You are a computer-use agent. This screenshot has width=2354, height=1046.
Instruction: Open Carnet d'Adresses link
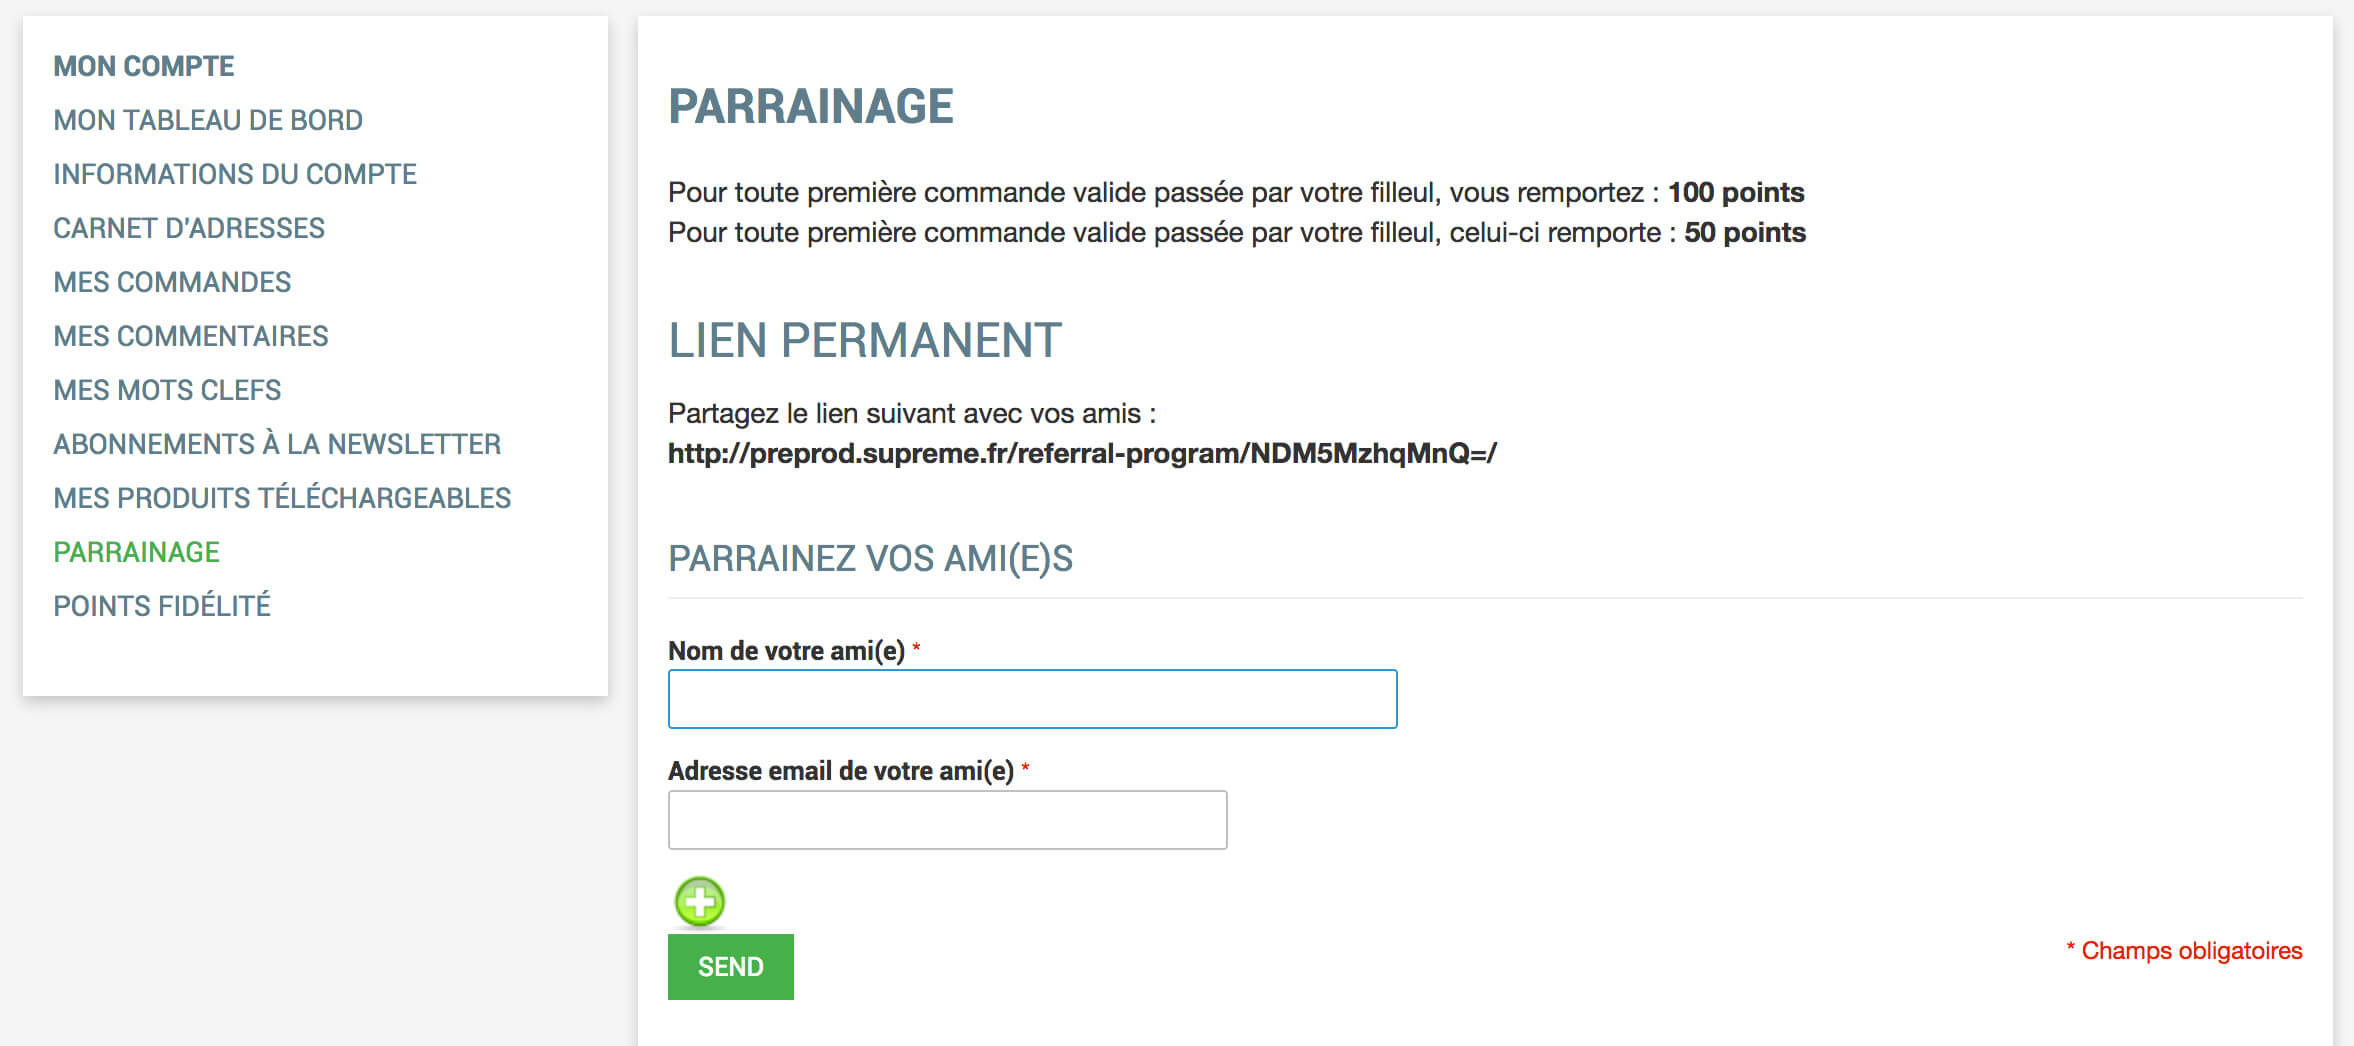point(189,228)
